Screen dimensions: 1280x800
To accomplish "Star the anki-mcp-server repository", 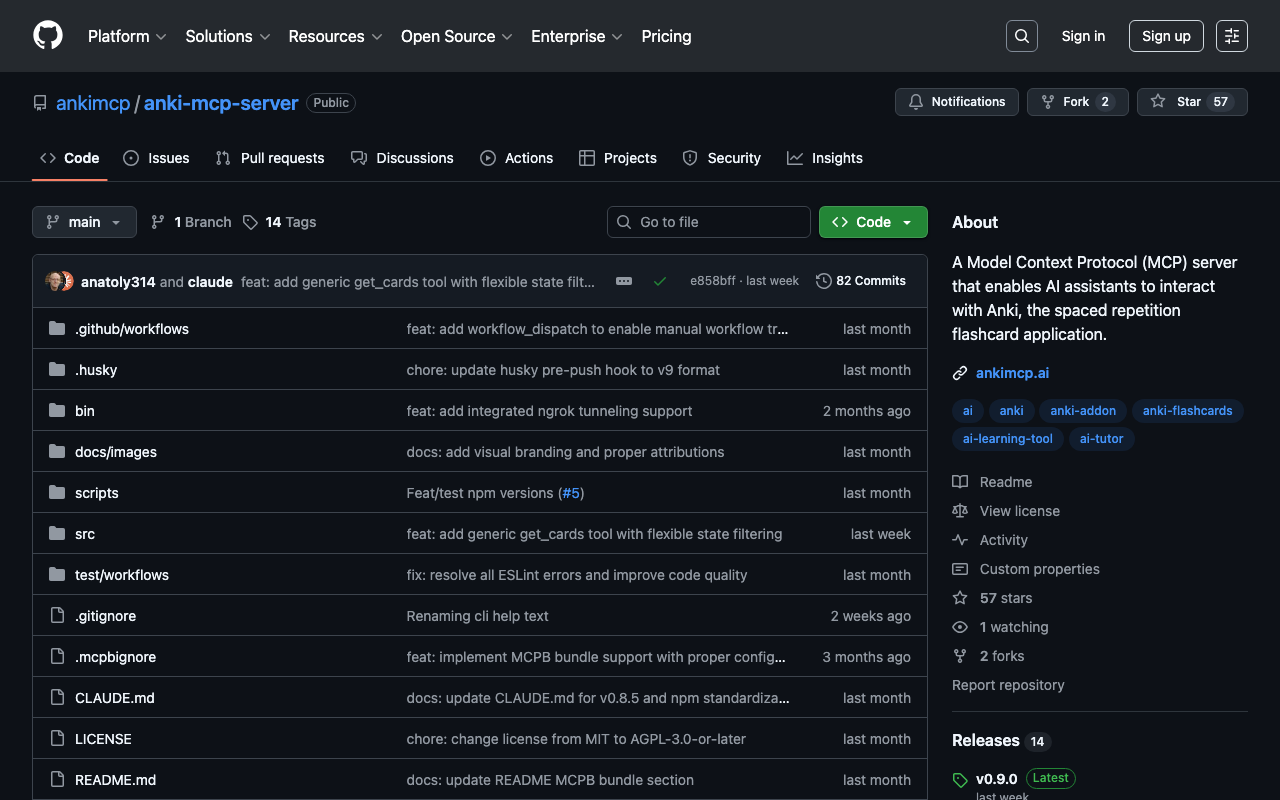I will [x=1191, y=102].
